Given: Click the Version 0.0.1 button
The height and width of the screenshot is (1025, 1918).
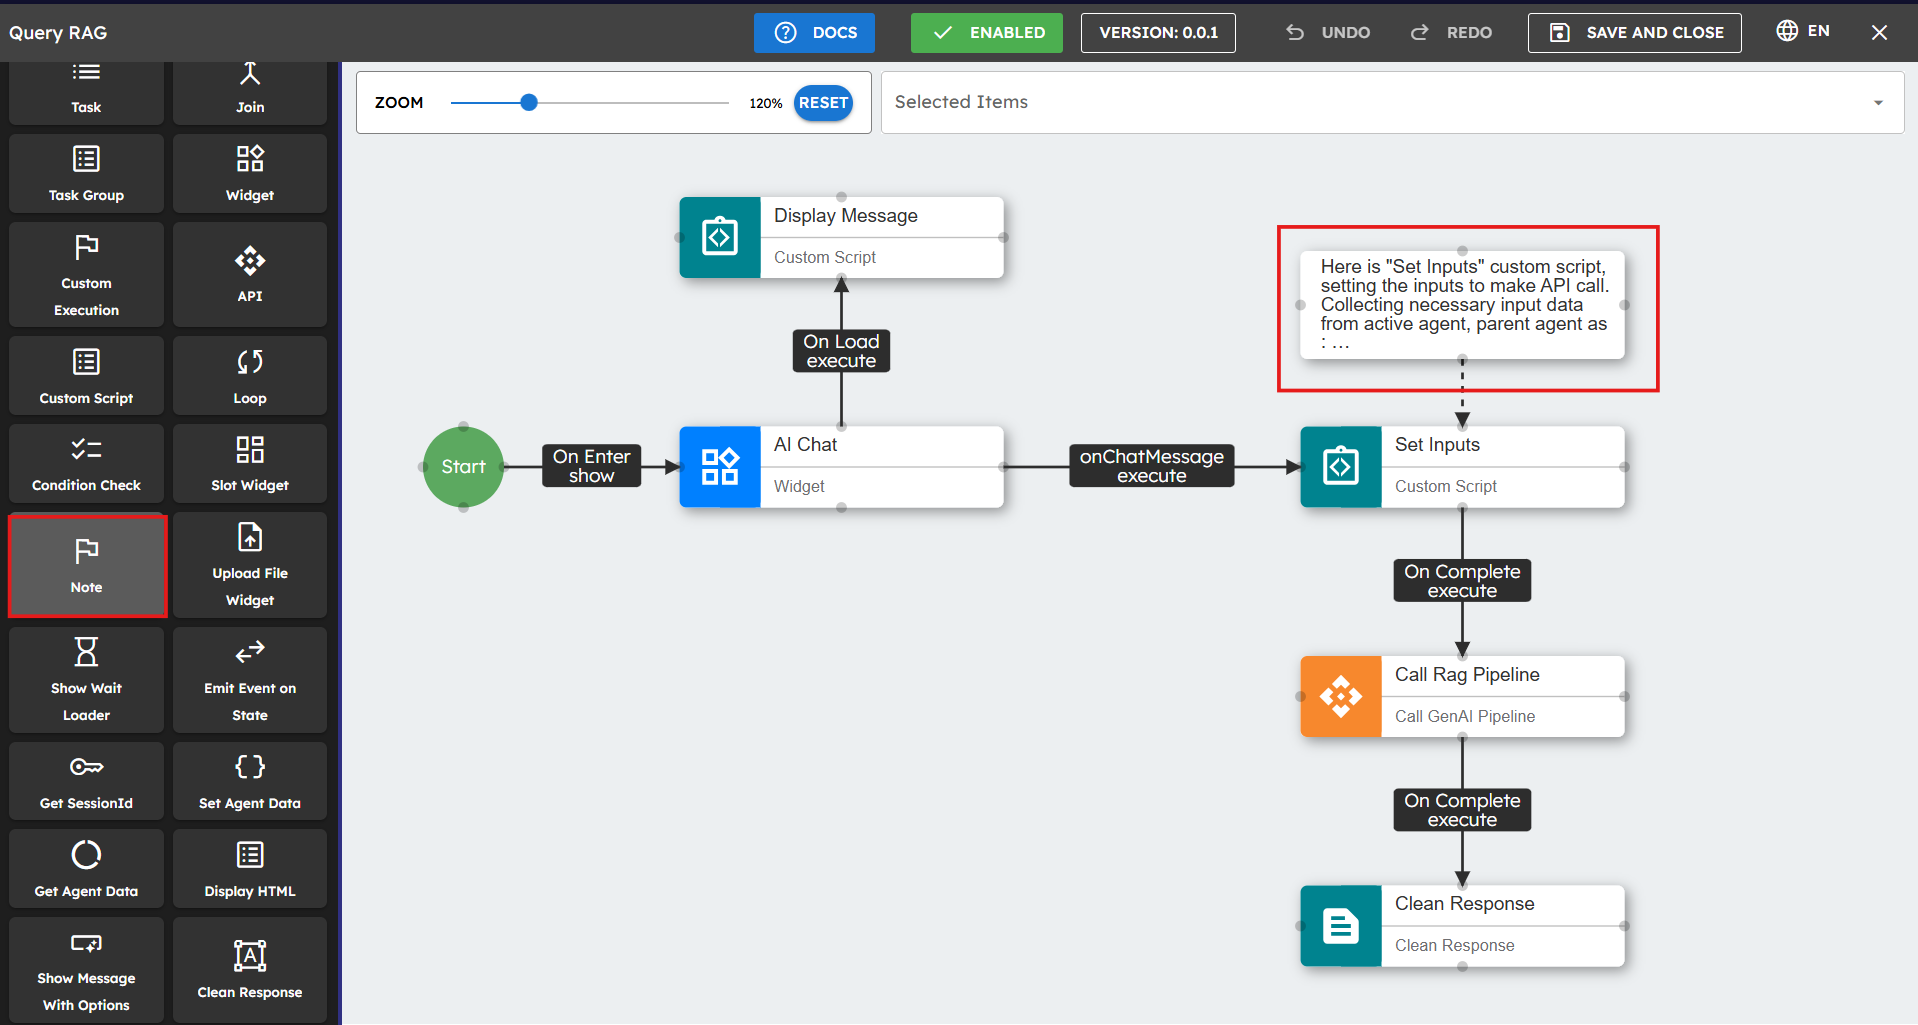Looking at the screenshot, I should point(1158,33).
